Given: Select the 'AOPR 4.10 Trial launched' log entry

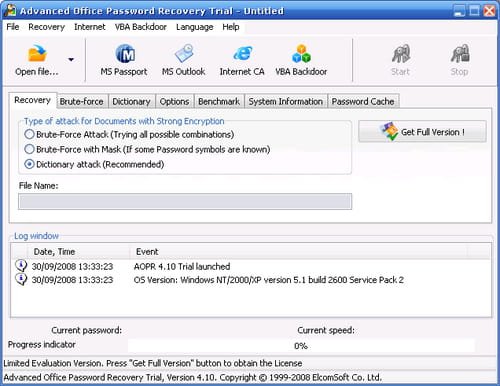Looking at the screenshot, I should pos(182,266).
